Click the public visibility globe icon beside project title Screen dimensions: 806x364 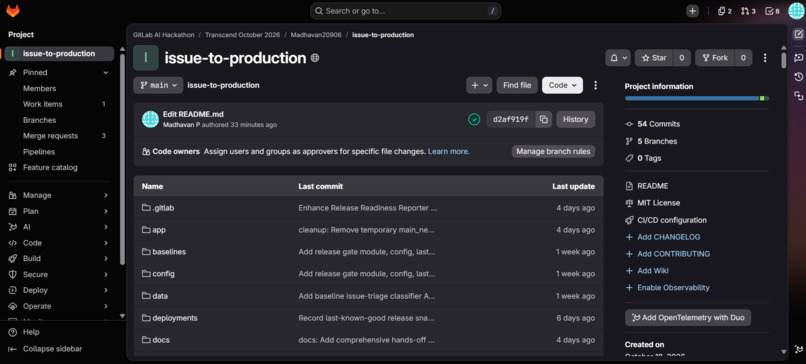[x=315, y=58]
